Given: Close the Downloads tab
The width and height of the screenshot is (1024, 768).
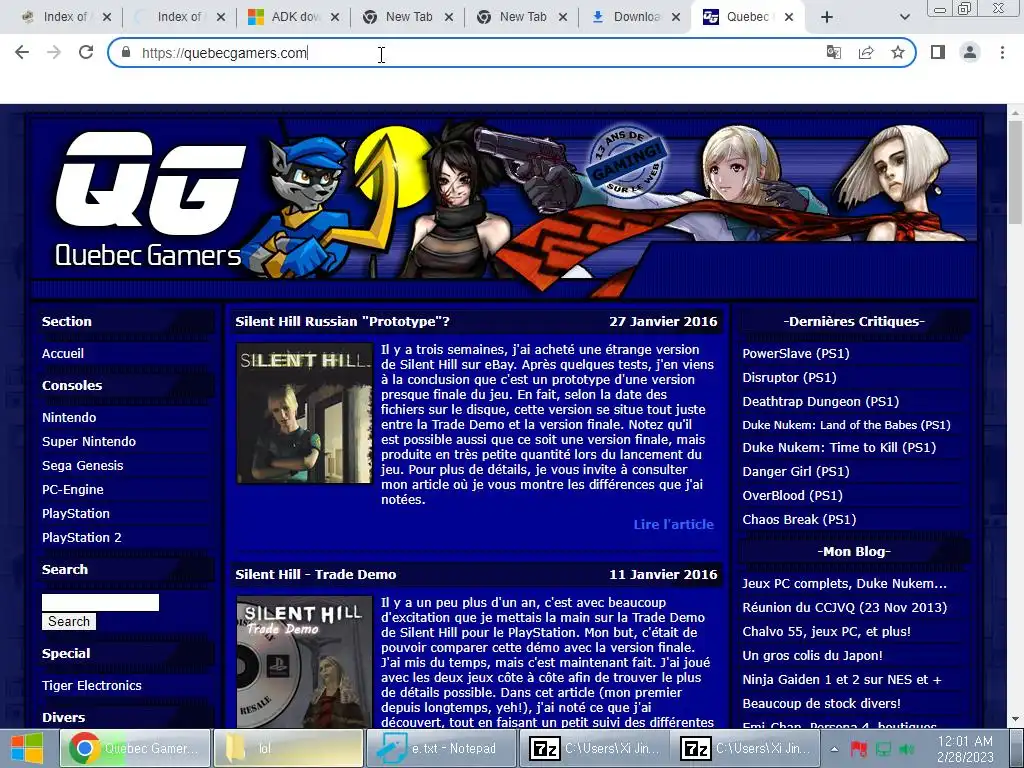Looking at the screenshot, I should (x=676, y=17).
